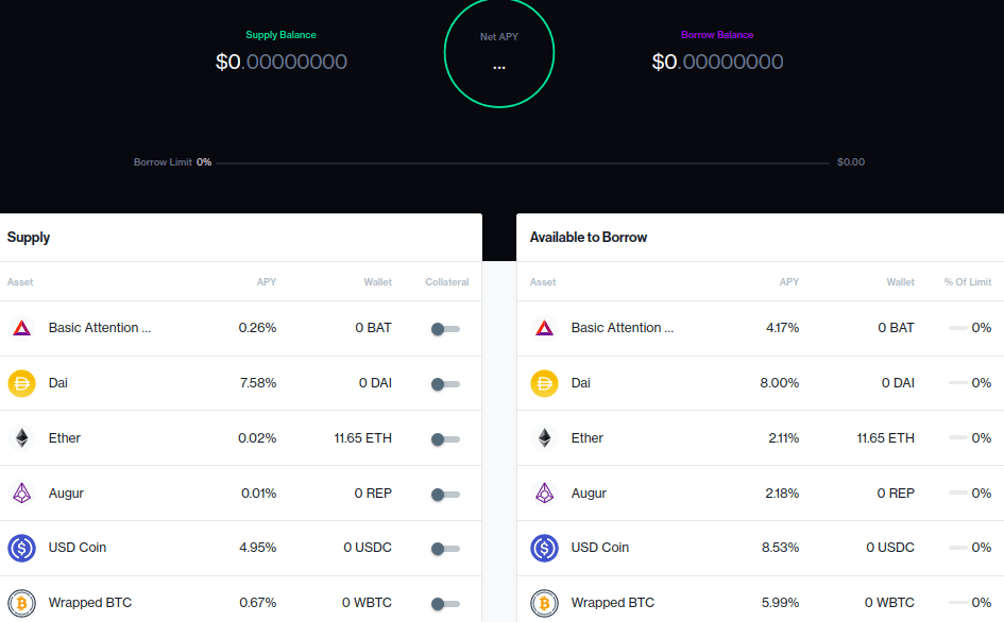This screenshot has height=622, width=1004.
Task: Enable Basic Attention Token collateral switch
Action: 445,329
